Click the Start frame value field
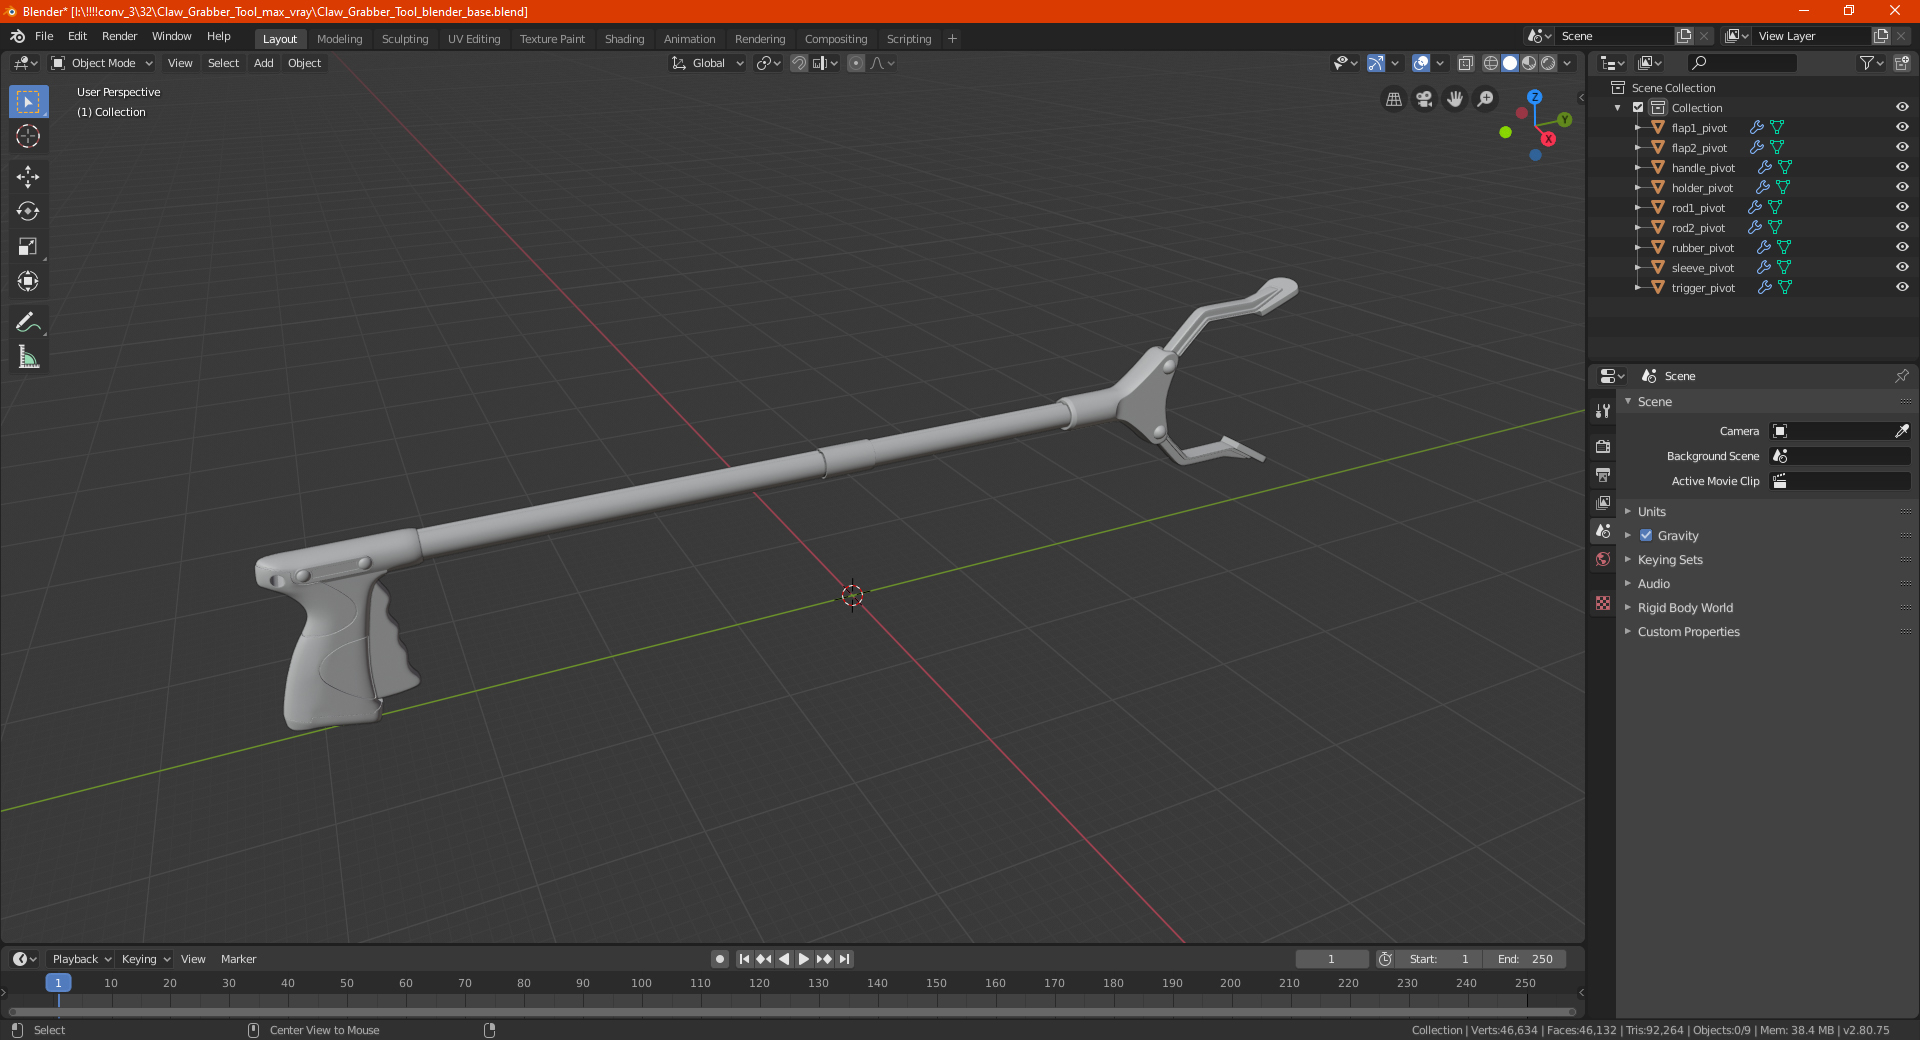This screenshot has height=1040, width=1920. pos(1439,959)
